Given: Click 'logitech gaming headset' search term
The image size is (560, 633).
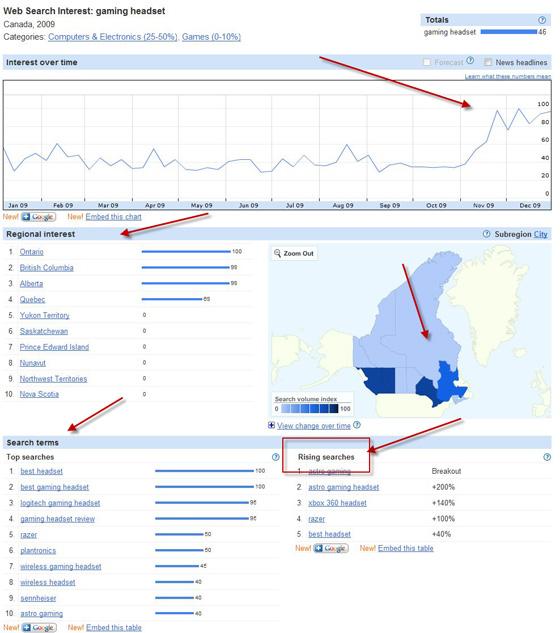Looking at the screenshot, I should tap(60, 503).
